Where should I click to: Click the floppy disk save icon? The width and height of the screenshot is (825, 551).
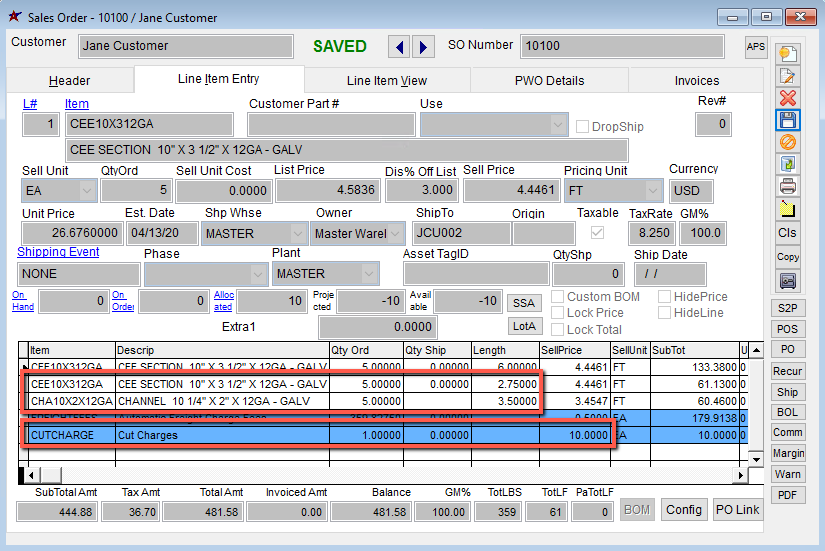click(788, 120)
